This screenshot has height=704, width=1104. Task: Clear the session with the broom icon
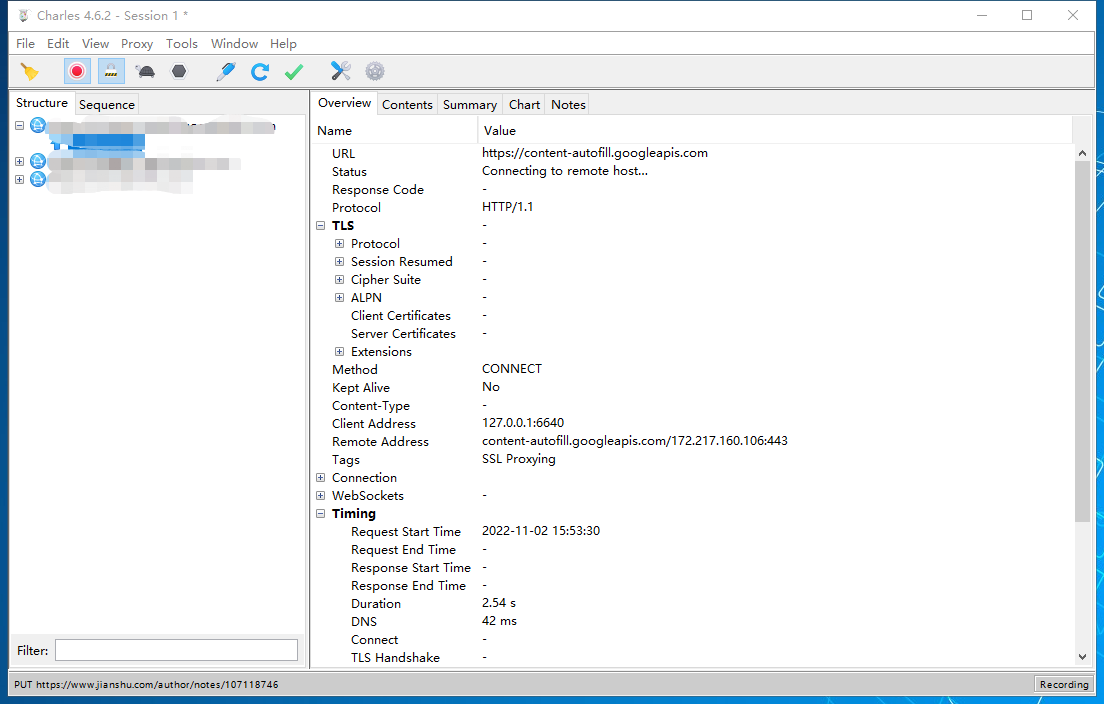pos(30,71)
